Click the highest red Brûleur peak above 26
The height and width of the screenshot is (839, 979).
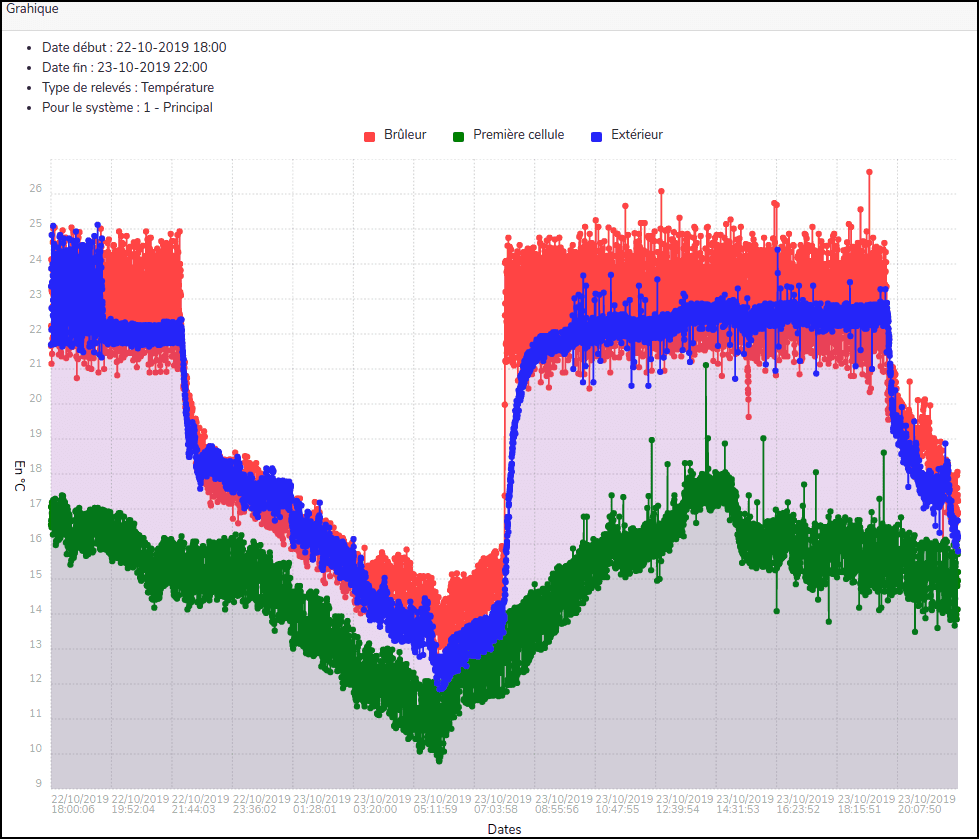click(869, 172)
